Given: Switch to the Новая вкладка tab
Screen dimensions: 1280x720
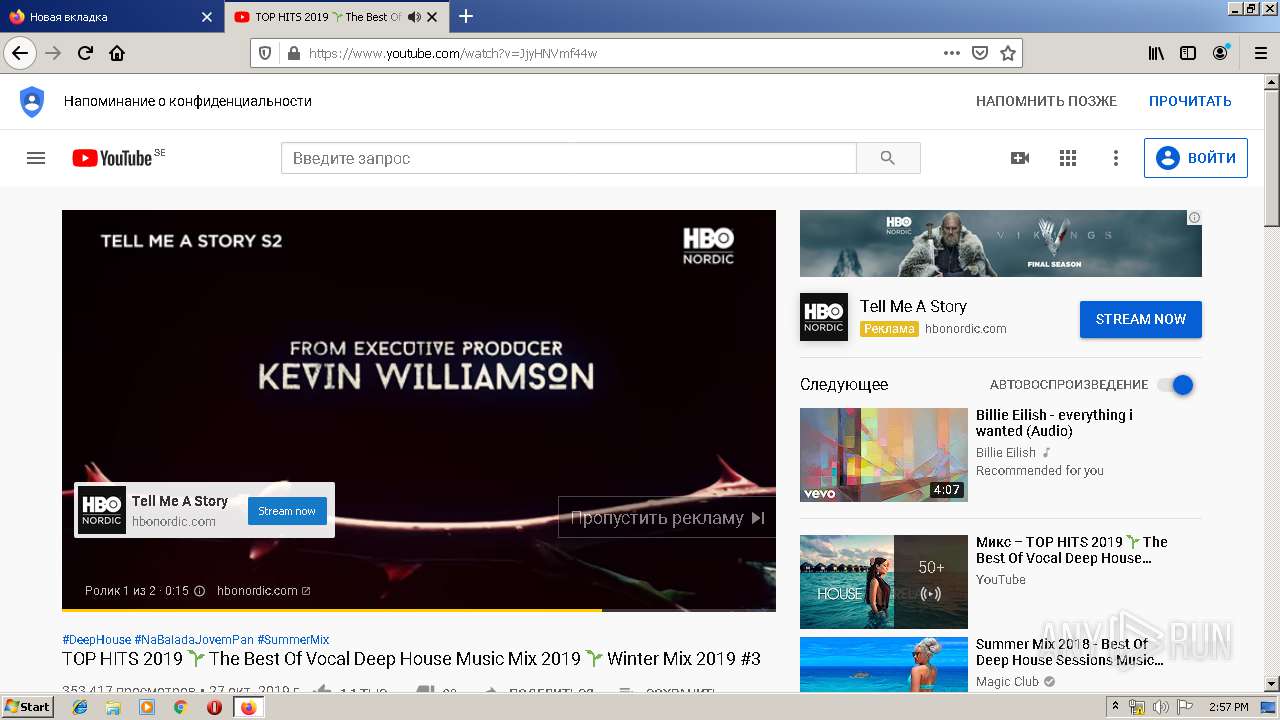Looking at the screenshot, I should click(110, 17).
